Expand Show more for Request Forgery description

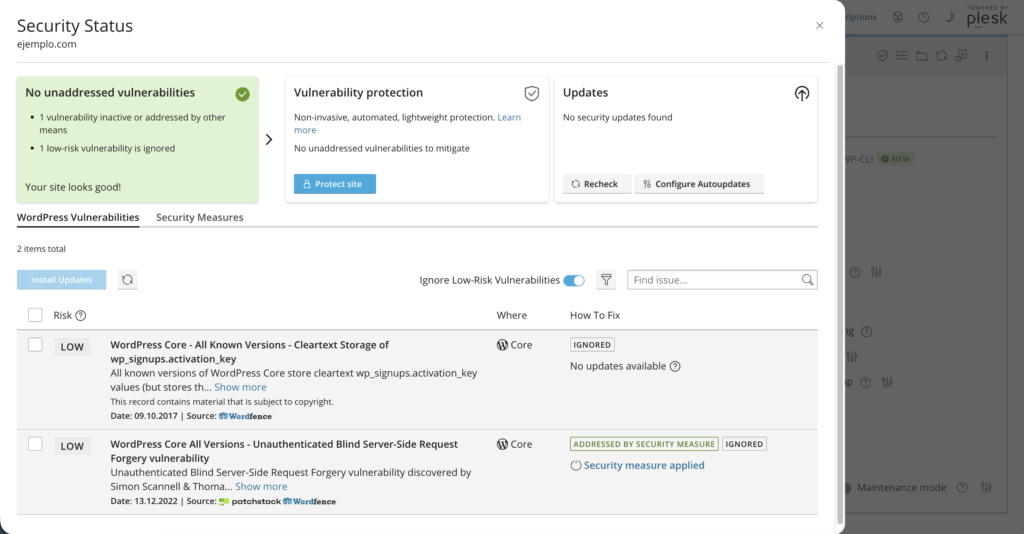tap(261, 487)
